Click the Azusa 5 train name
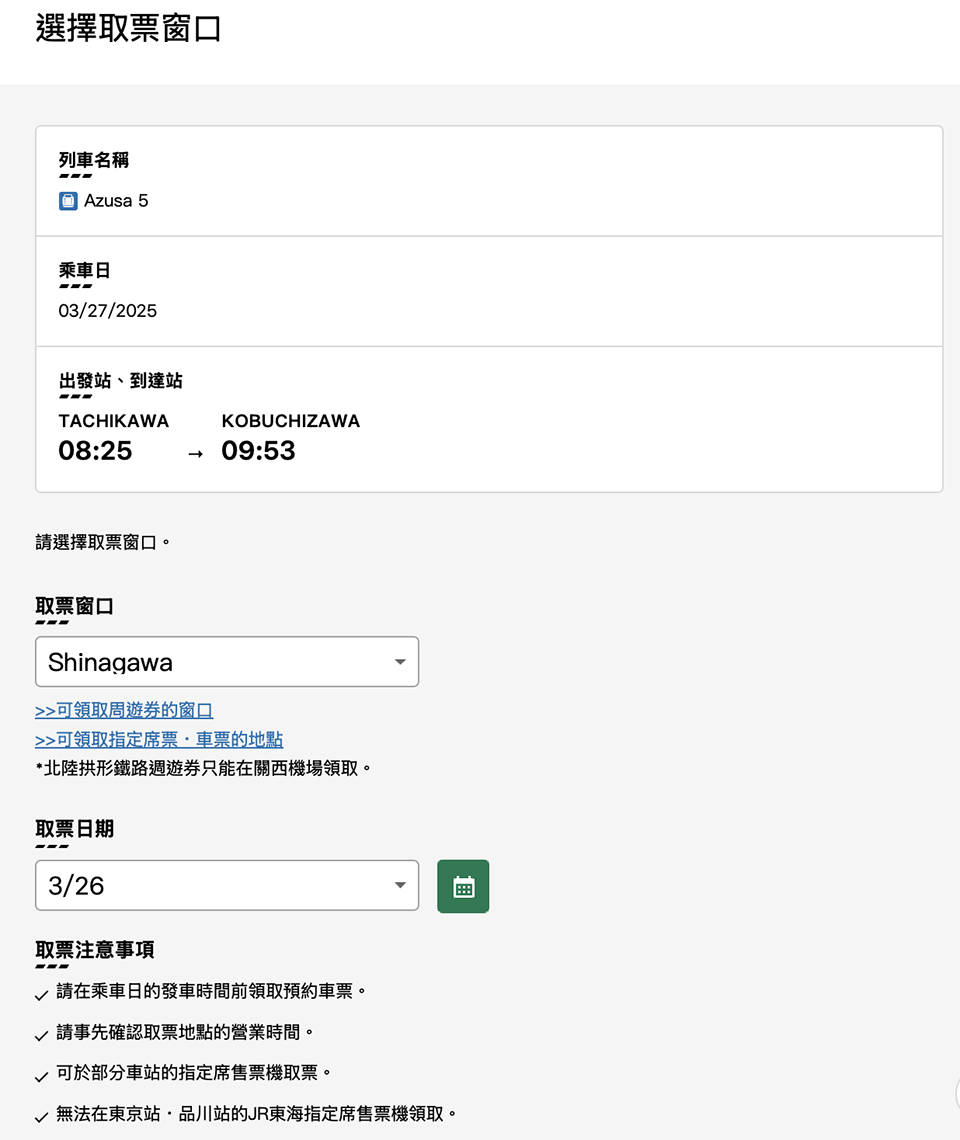960x1140 pixels. click(x=116, y=201)
